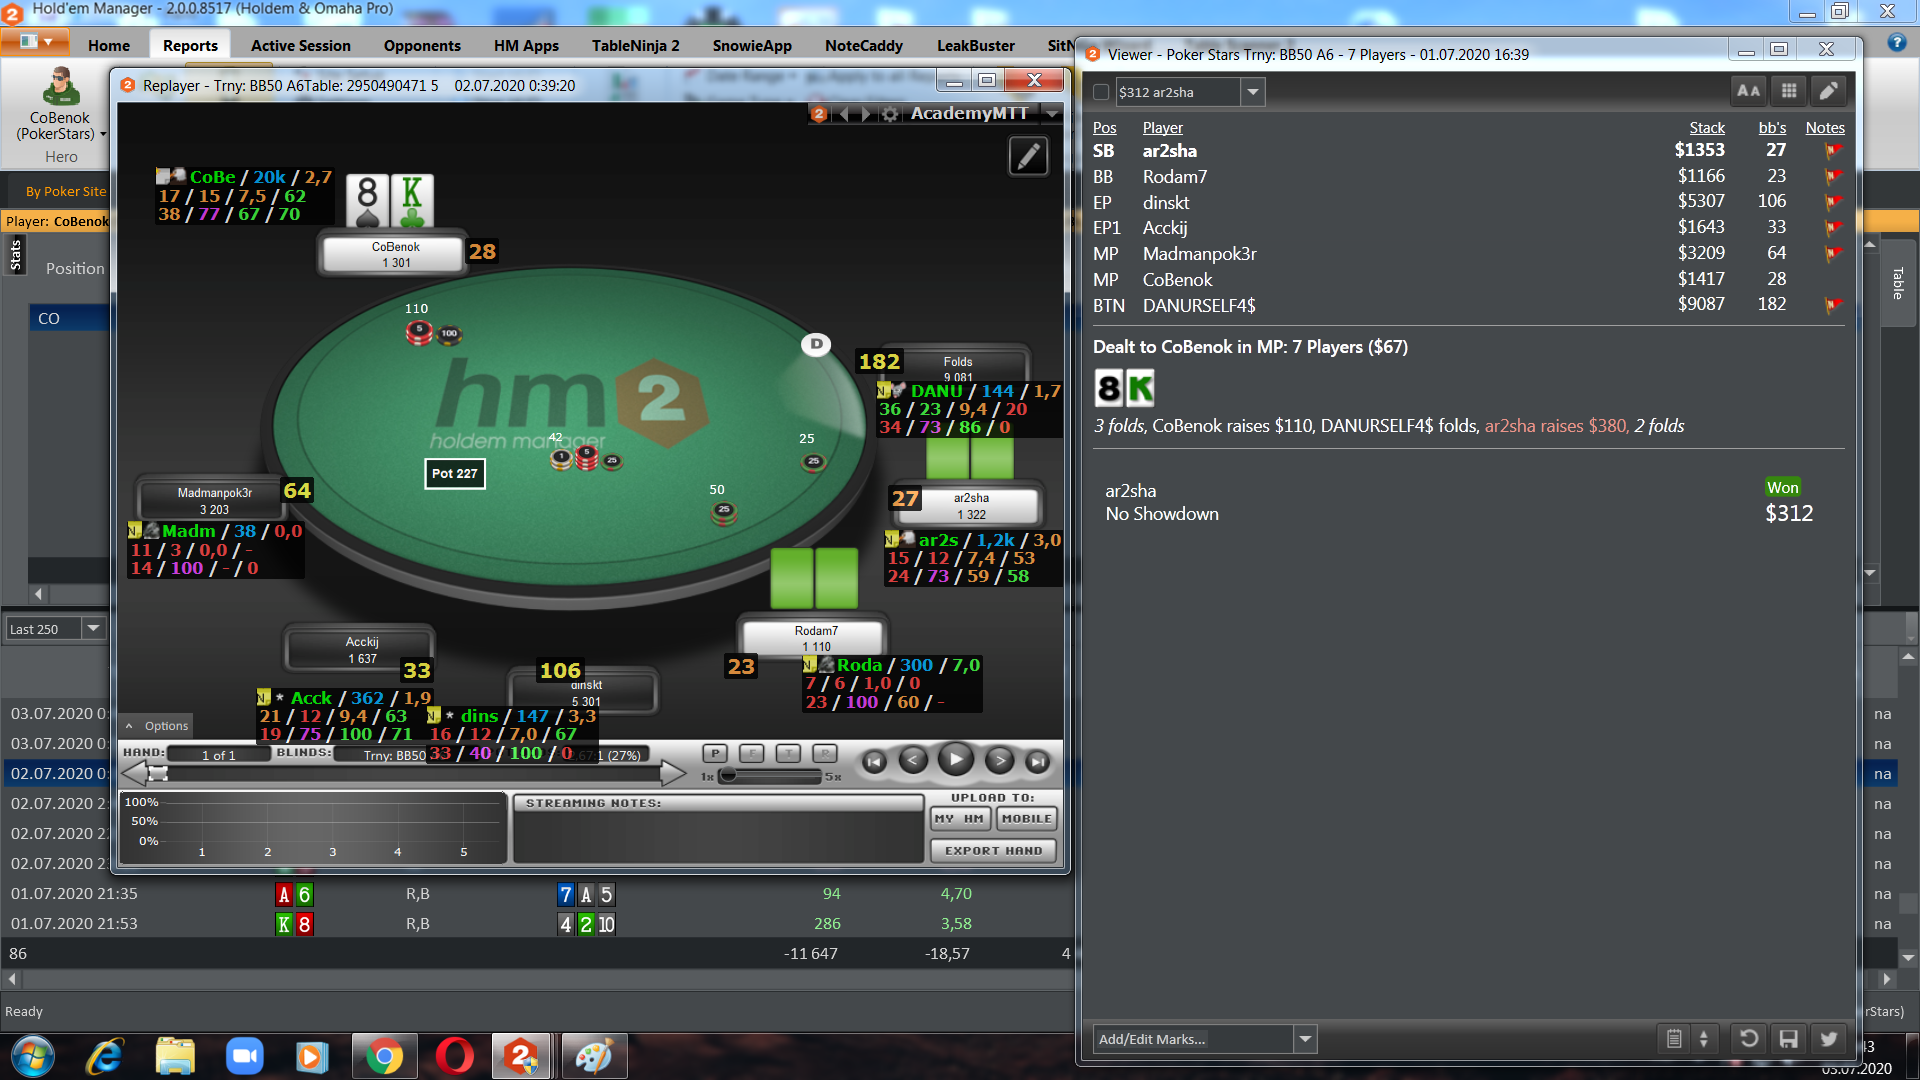1920x1080 pixels.
Task: Expand the replayer Options panel
Action: tap(157, 726)
